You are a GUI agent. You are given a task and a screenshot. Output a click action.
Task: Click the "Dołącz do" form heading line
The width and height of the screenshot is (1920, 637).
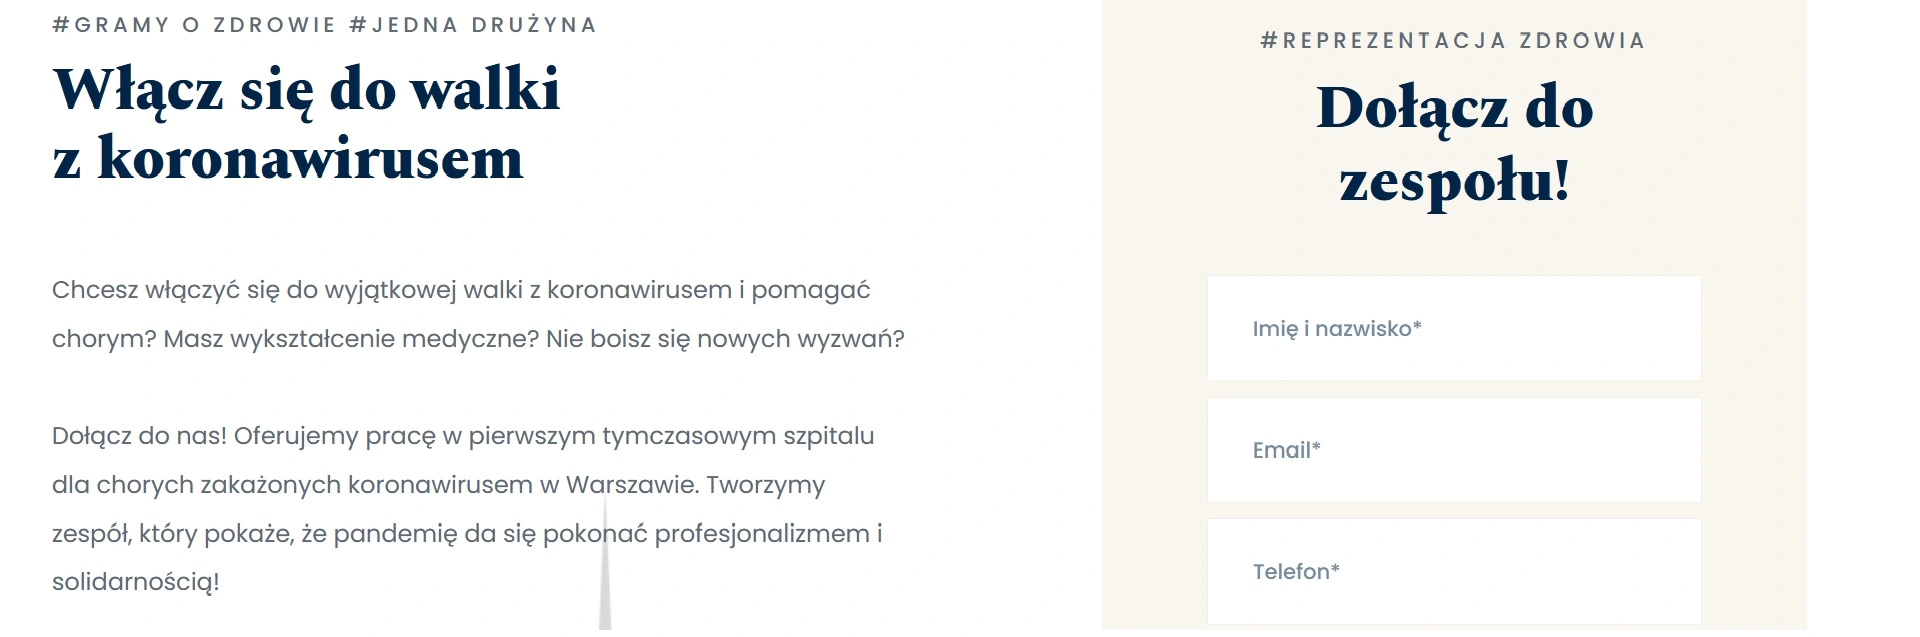(1454, 108)
